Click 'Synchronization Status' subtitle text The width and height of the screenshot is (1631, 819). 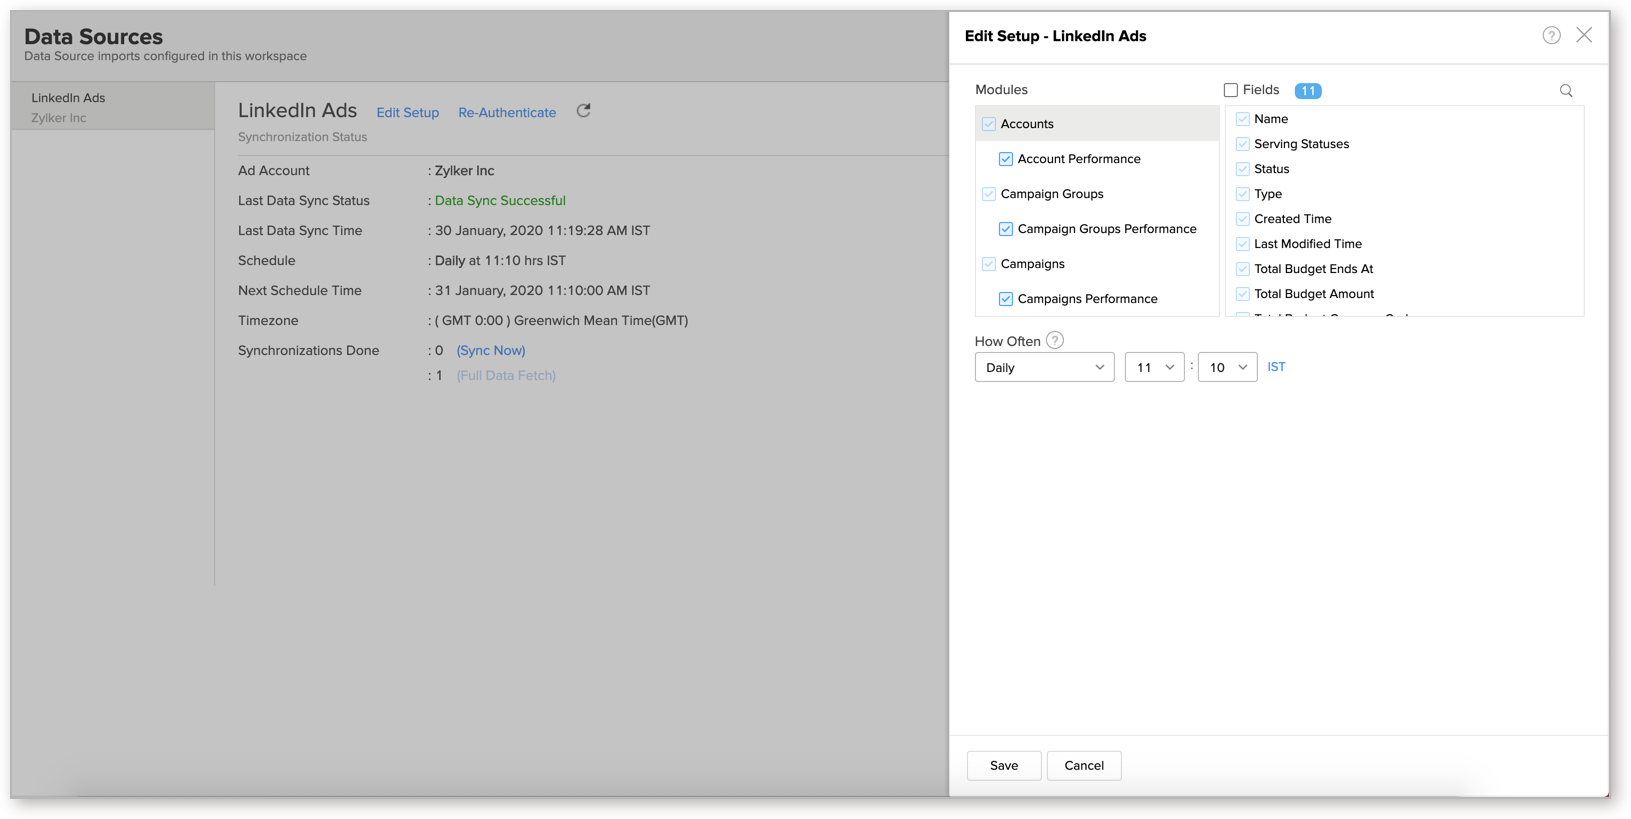(302, 137)
